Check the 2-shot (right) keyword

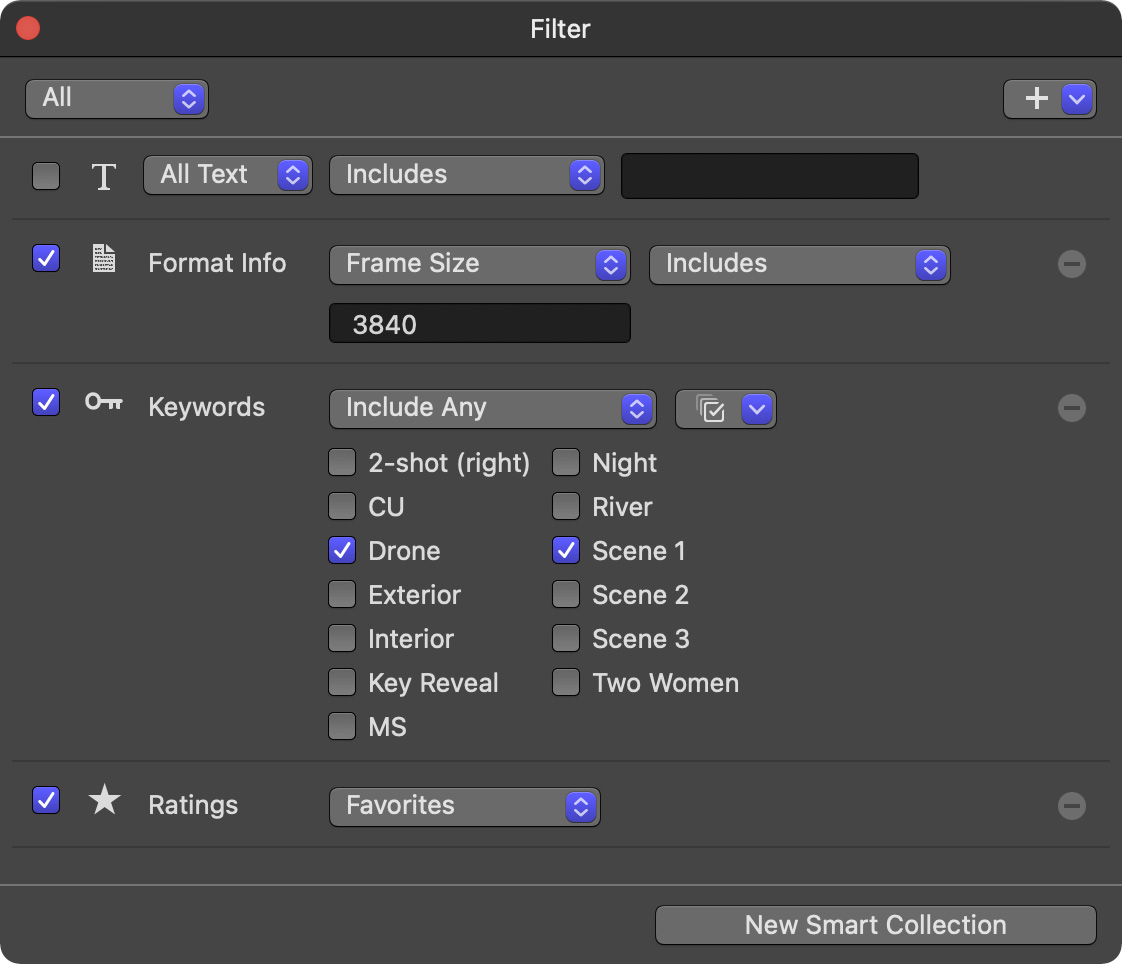pyautogui.click(x=342, y=462)
